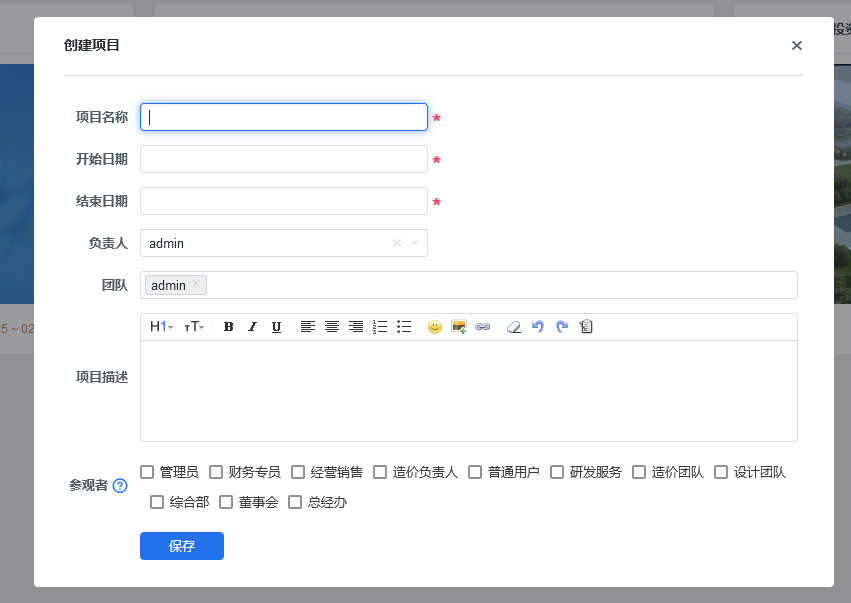Screen dimensions: 851x603
Task: Click the underline formatting icon
Action: [x=276, y=327]
